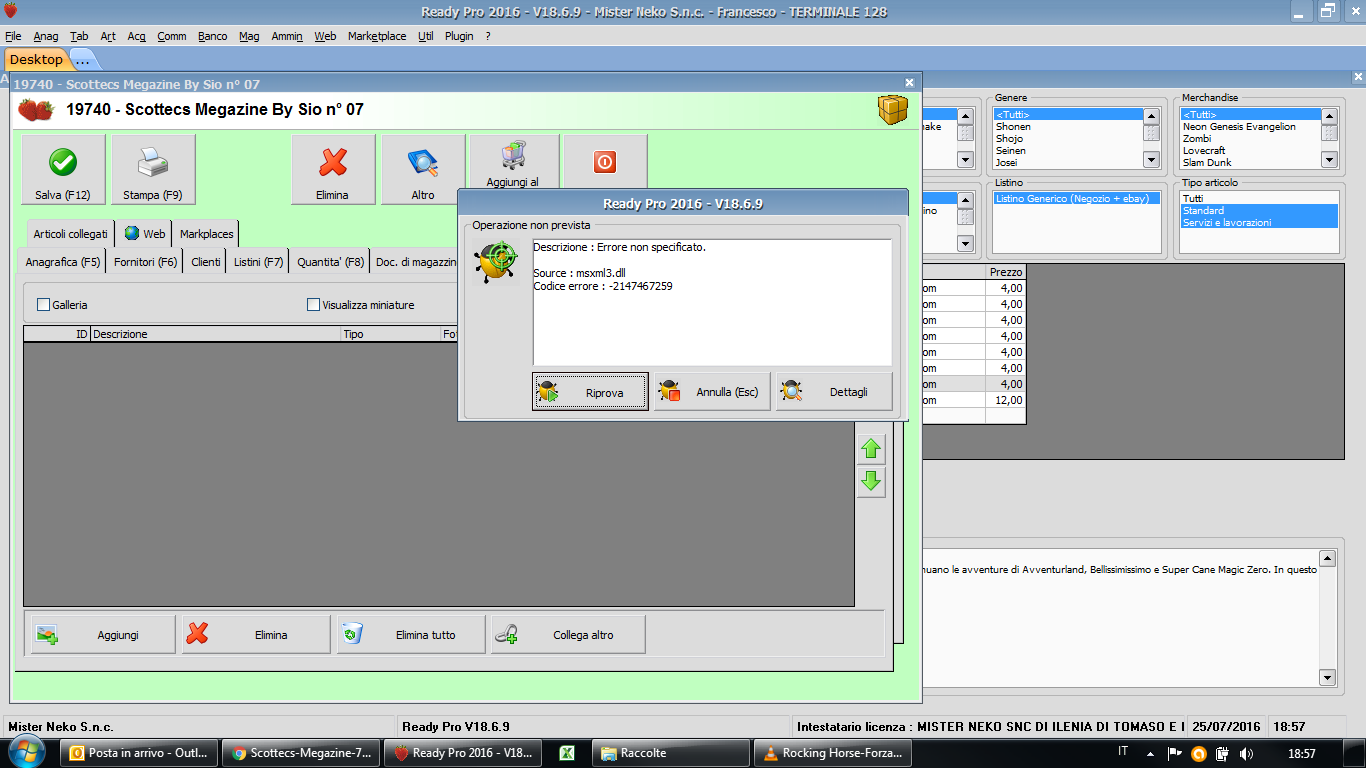Show hidden system tray icons
The image size is (1366, 768).
1151,753
